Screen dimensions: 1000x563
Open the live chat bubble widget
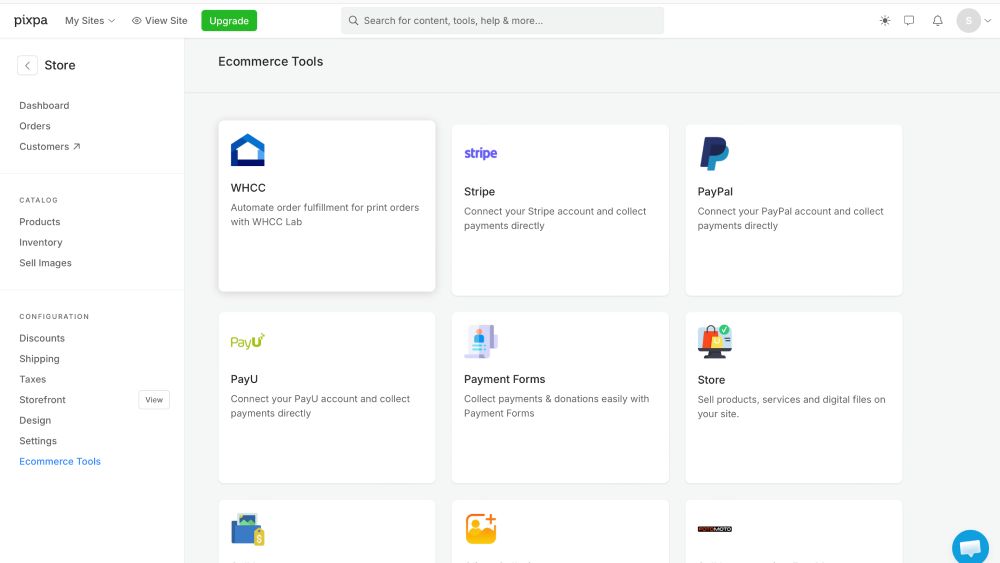tap(970, 547)
